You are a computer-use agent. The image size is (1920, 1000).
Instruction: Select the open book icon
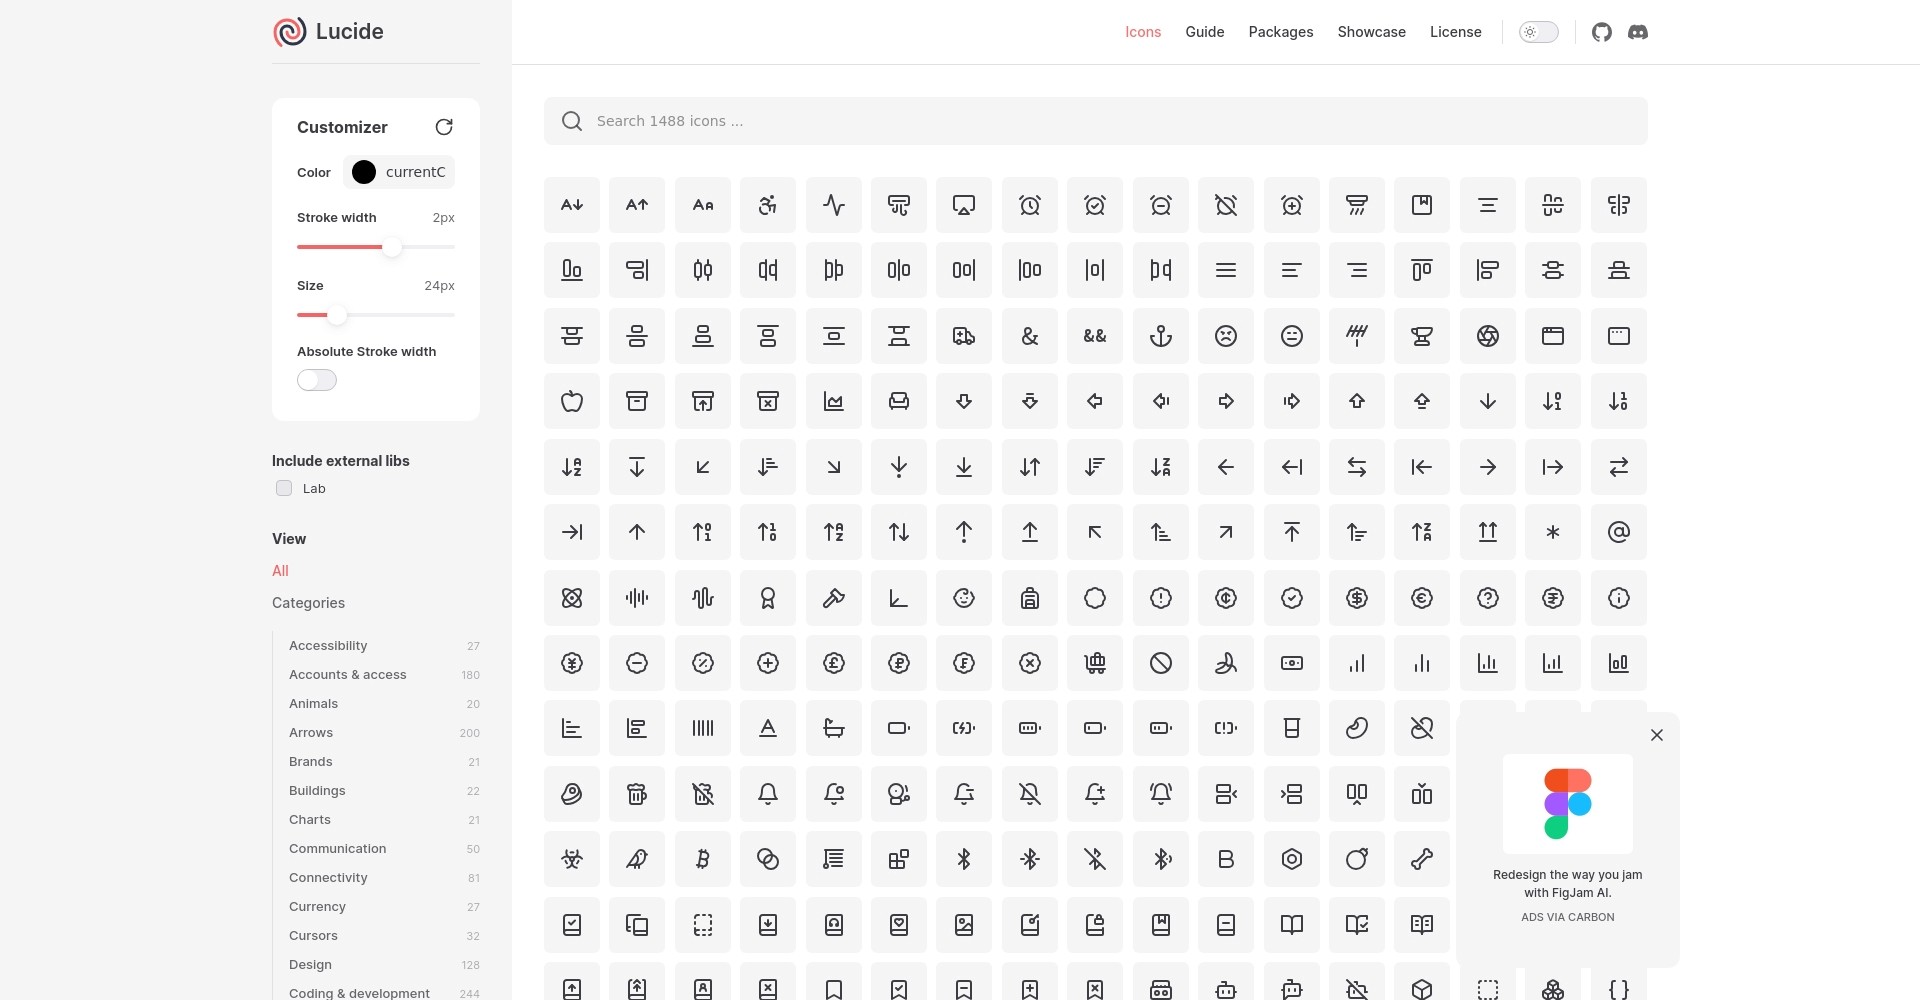coord(1291,925)
